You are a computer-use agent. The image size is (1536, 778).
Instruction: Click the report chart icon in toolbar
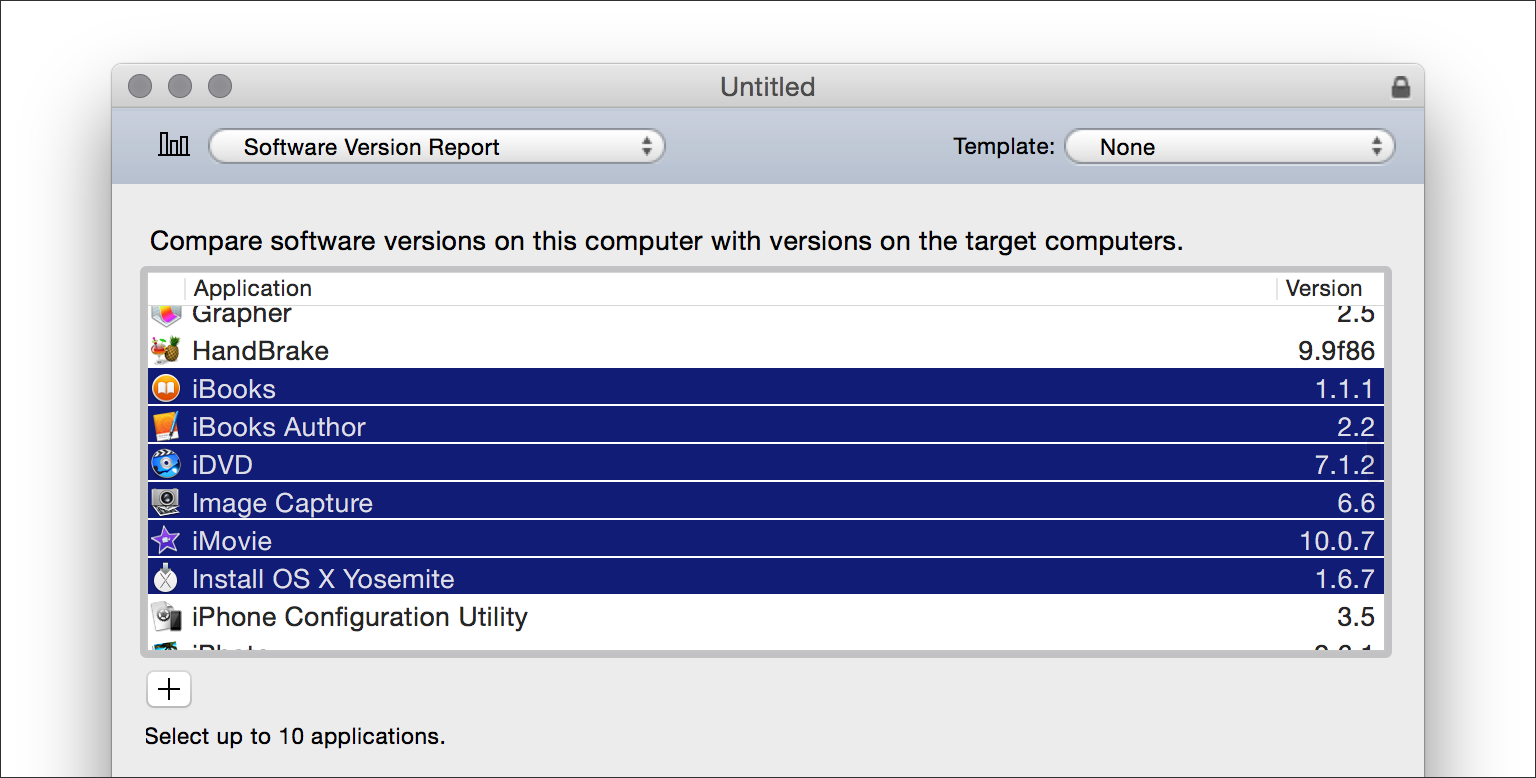[174, 145]
